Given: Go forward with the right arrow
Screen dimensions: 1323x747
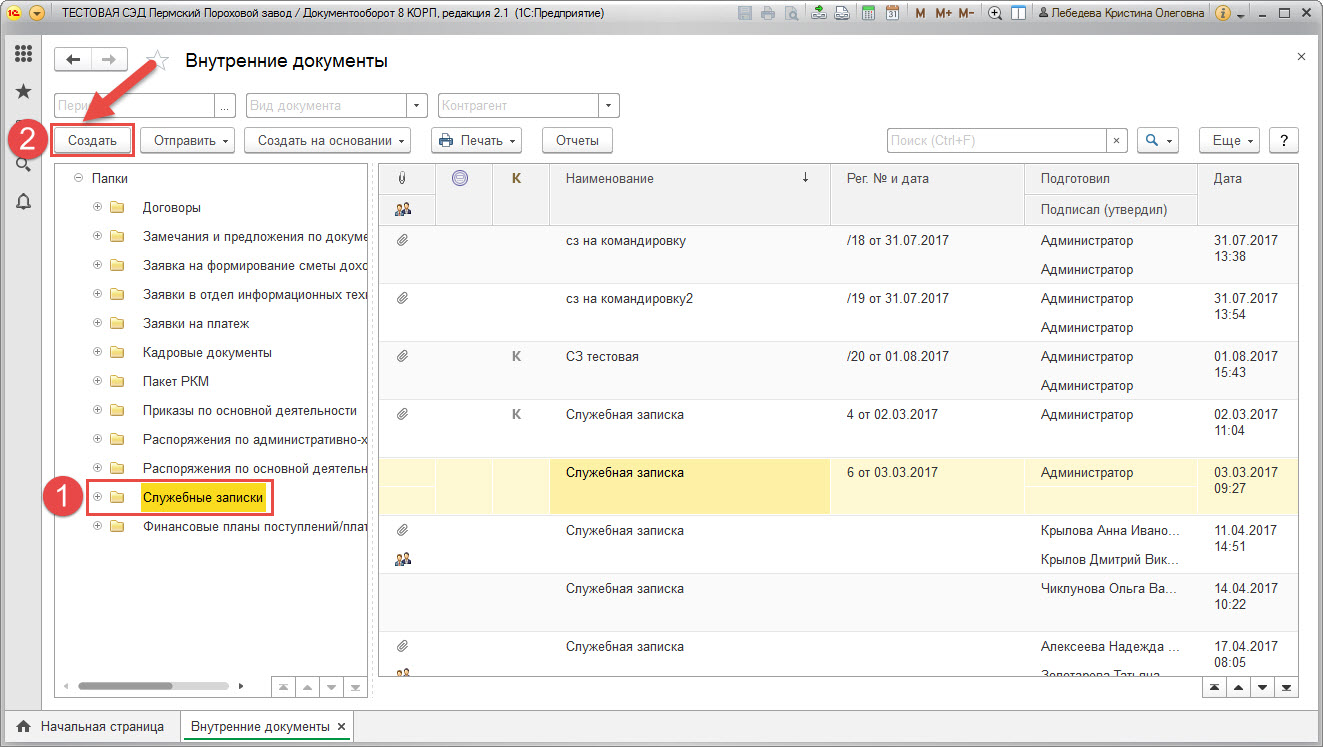Looking at the screenshot, I should 109,60.
